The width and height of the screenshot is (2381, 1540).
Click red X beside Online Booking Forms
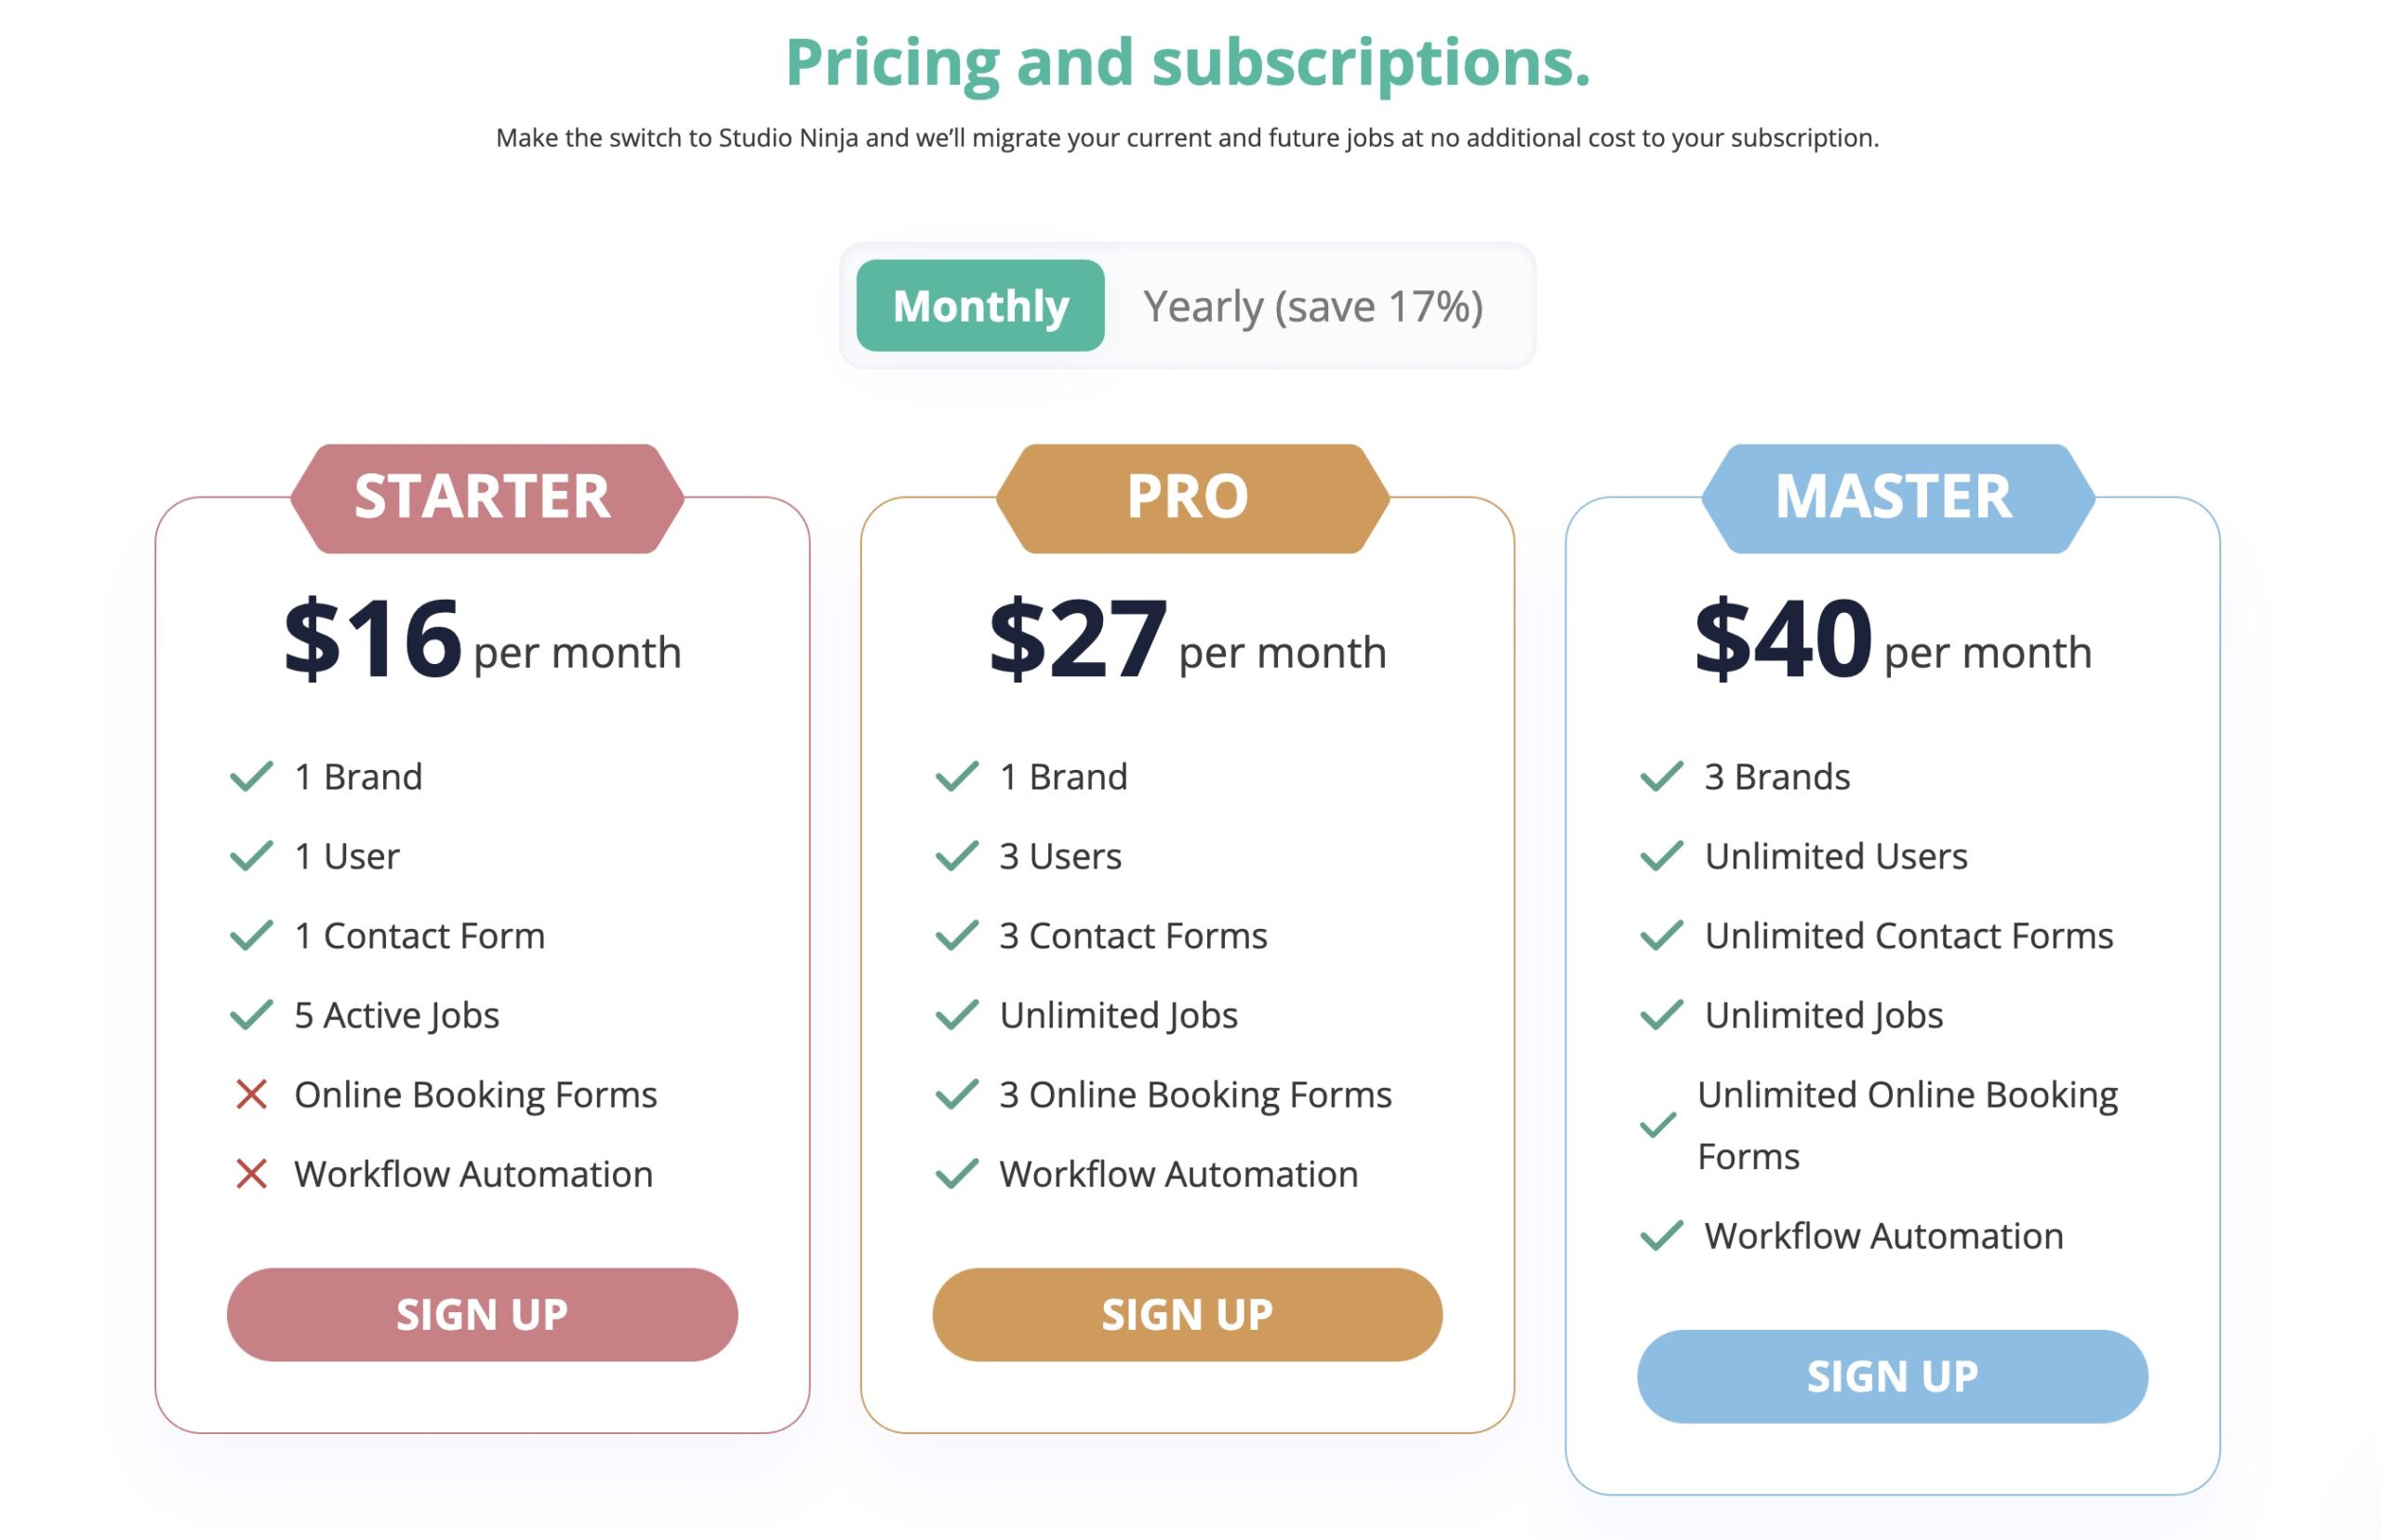(251, 1094)
